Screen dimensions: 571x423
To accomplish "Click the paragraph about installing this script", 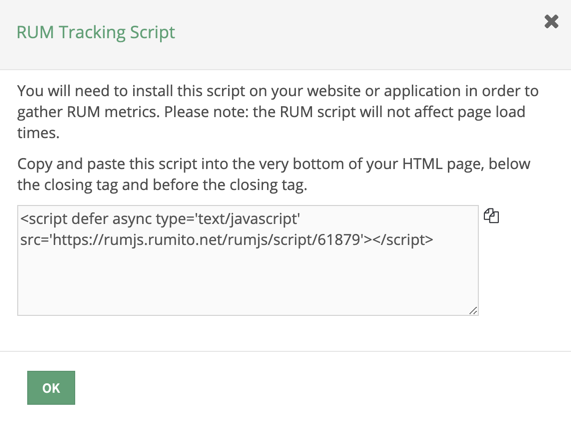I will 277,112.
